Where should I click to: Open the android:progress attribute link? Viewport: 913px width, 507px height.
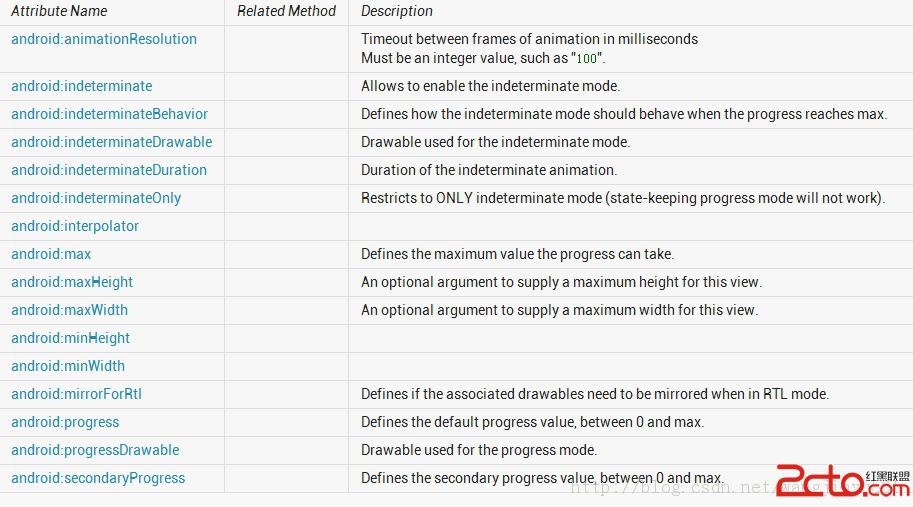(65, 422)
